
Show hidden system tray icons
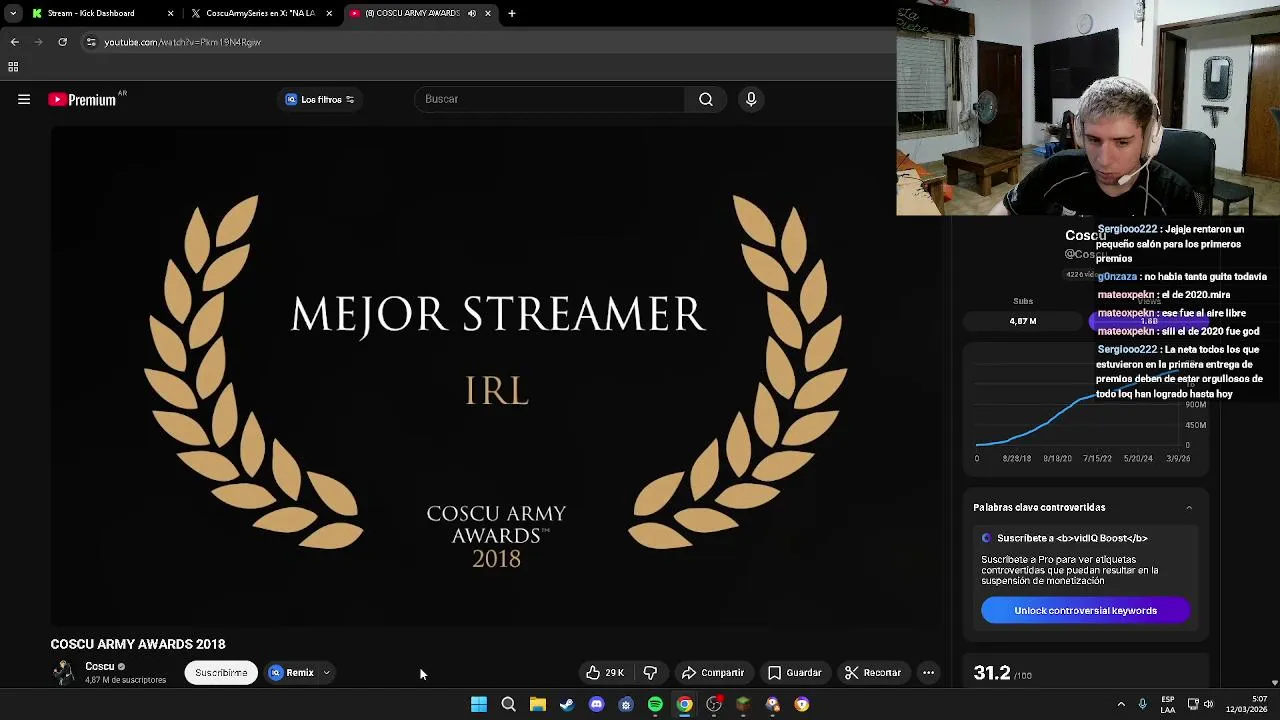point(1121,705)
